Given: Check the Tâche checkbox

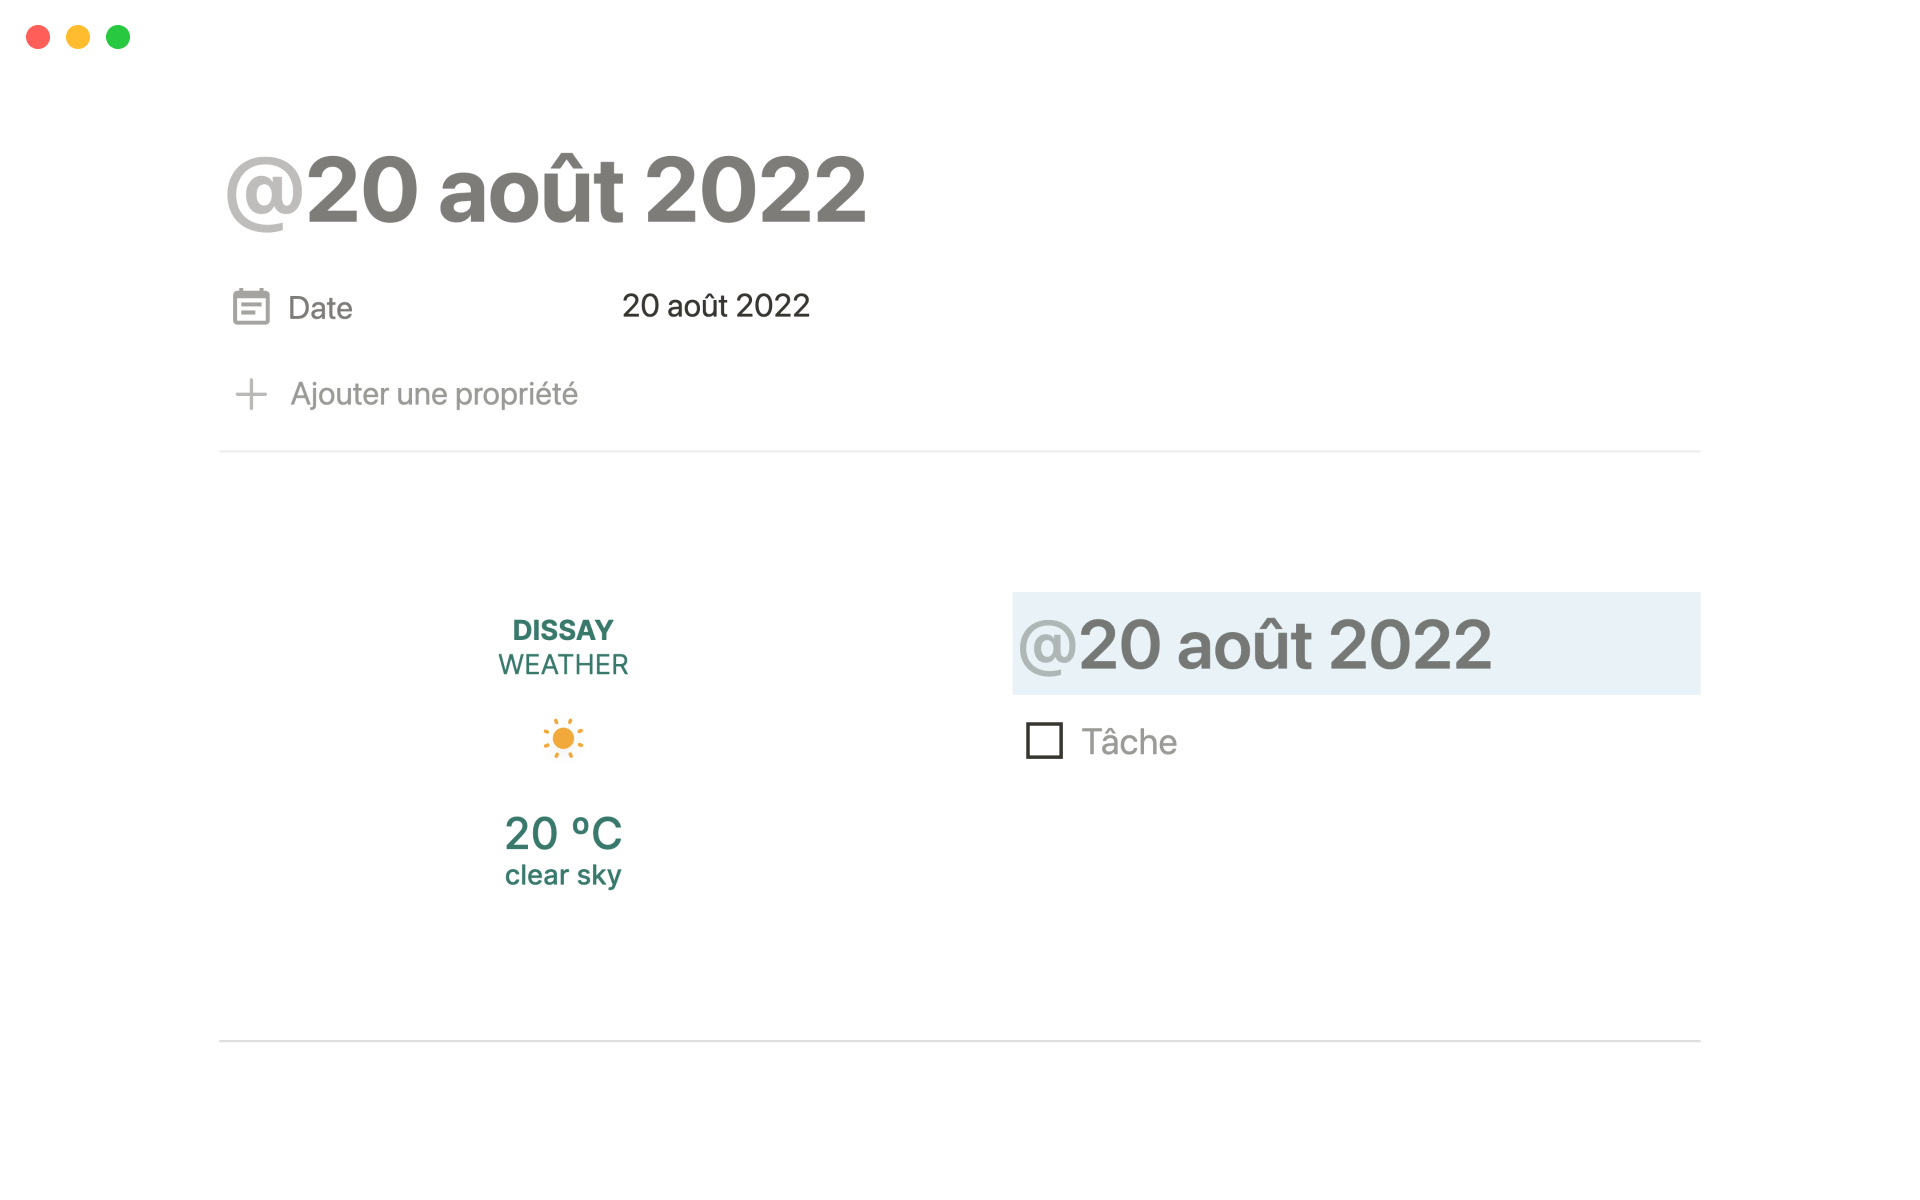Looking at the screenshot, I should coord(1044,741).
